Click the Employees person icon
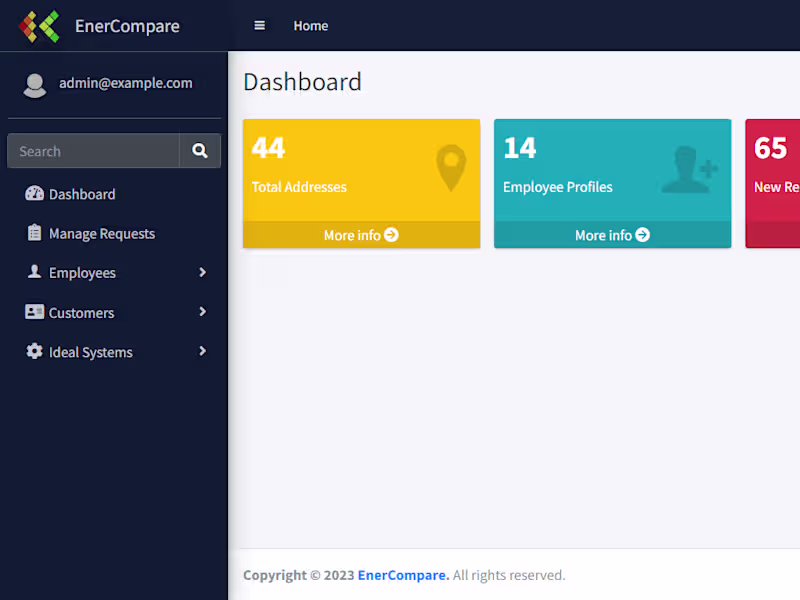Image resolution: width=800 pixels, height=600 pixels. tap(34, 272)
